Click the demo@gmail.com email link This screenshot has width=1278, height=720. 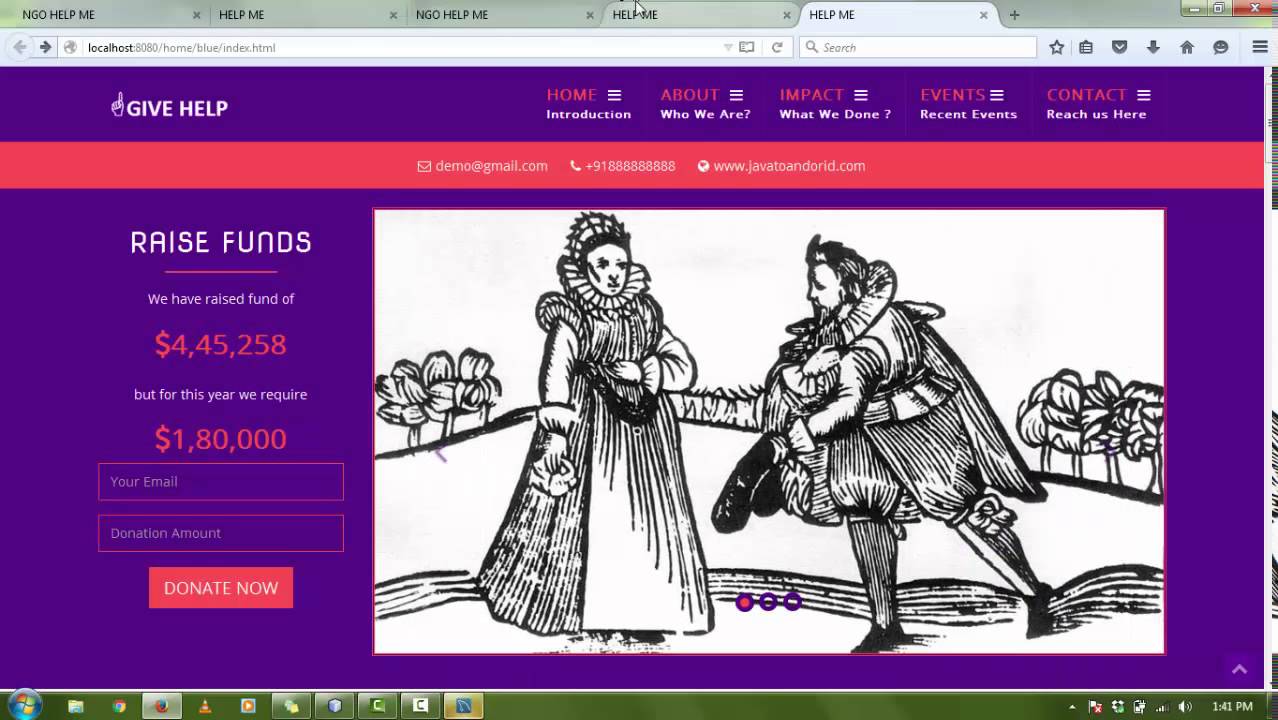491,166
